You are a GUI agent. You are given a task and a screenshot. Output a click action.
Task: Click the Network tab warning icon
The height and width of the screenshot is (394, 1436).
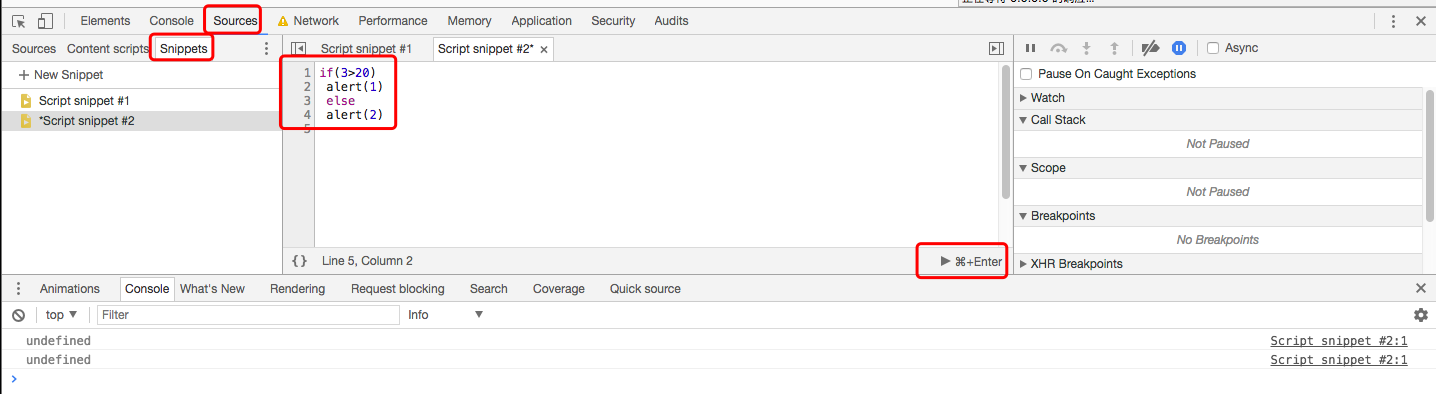283,21
